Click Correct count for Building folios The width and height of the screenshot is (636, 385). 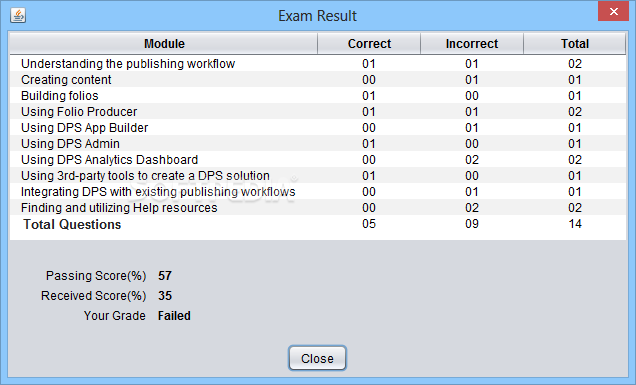(x=369, y=96)
